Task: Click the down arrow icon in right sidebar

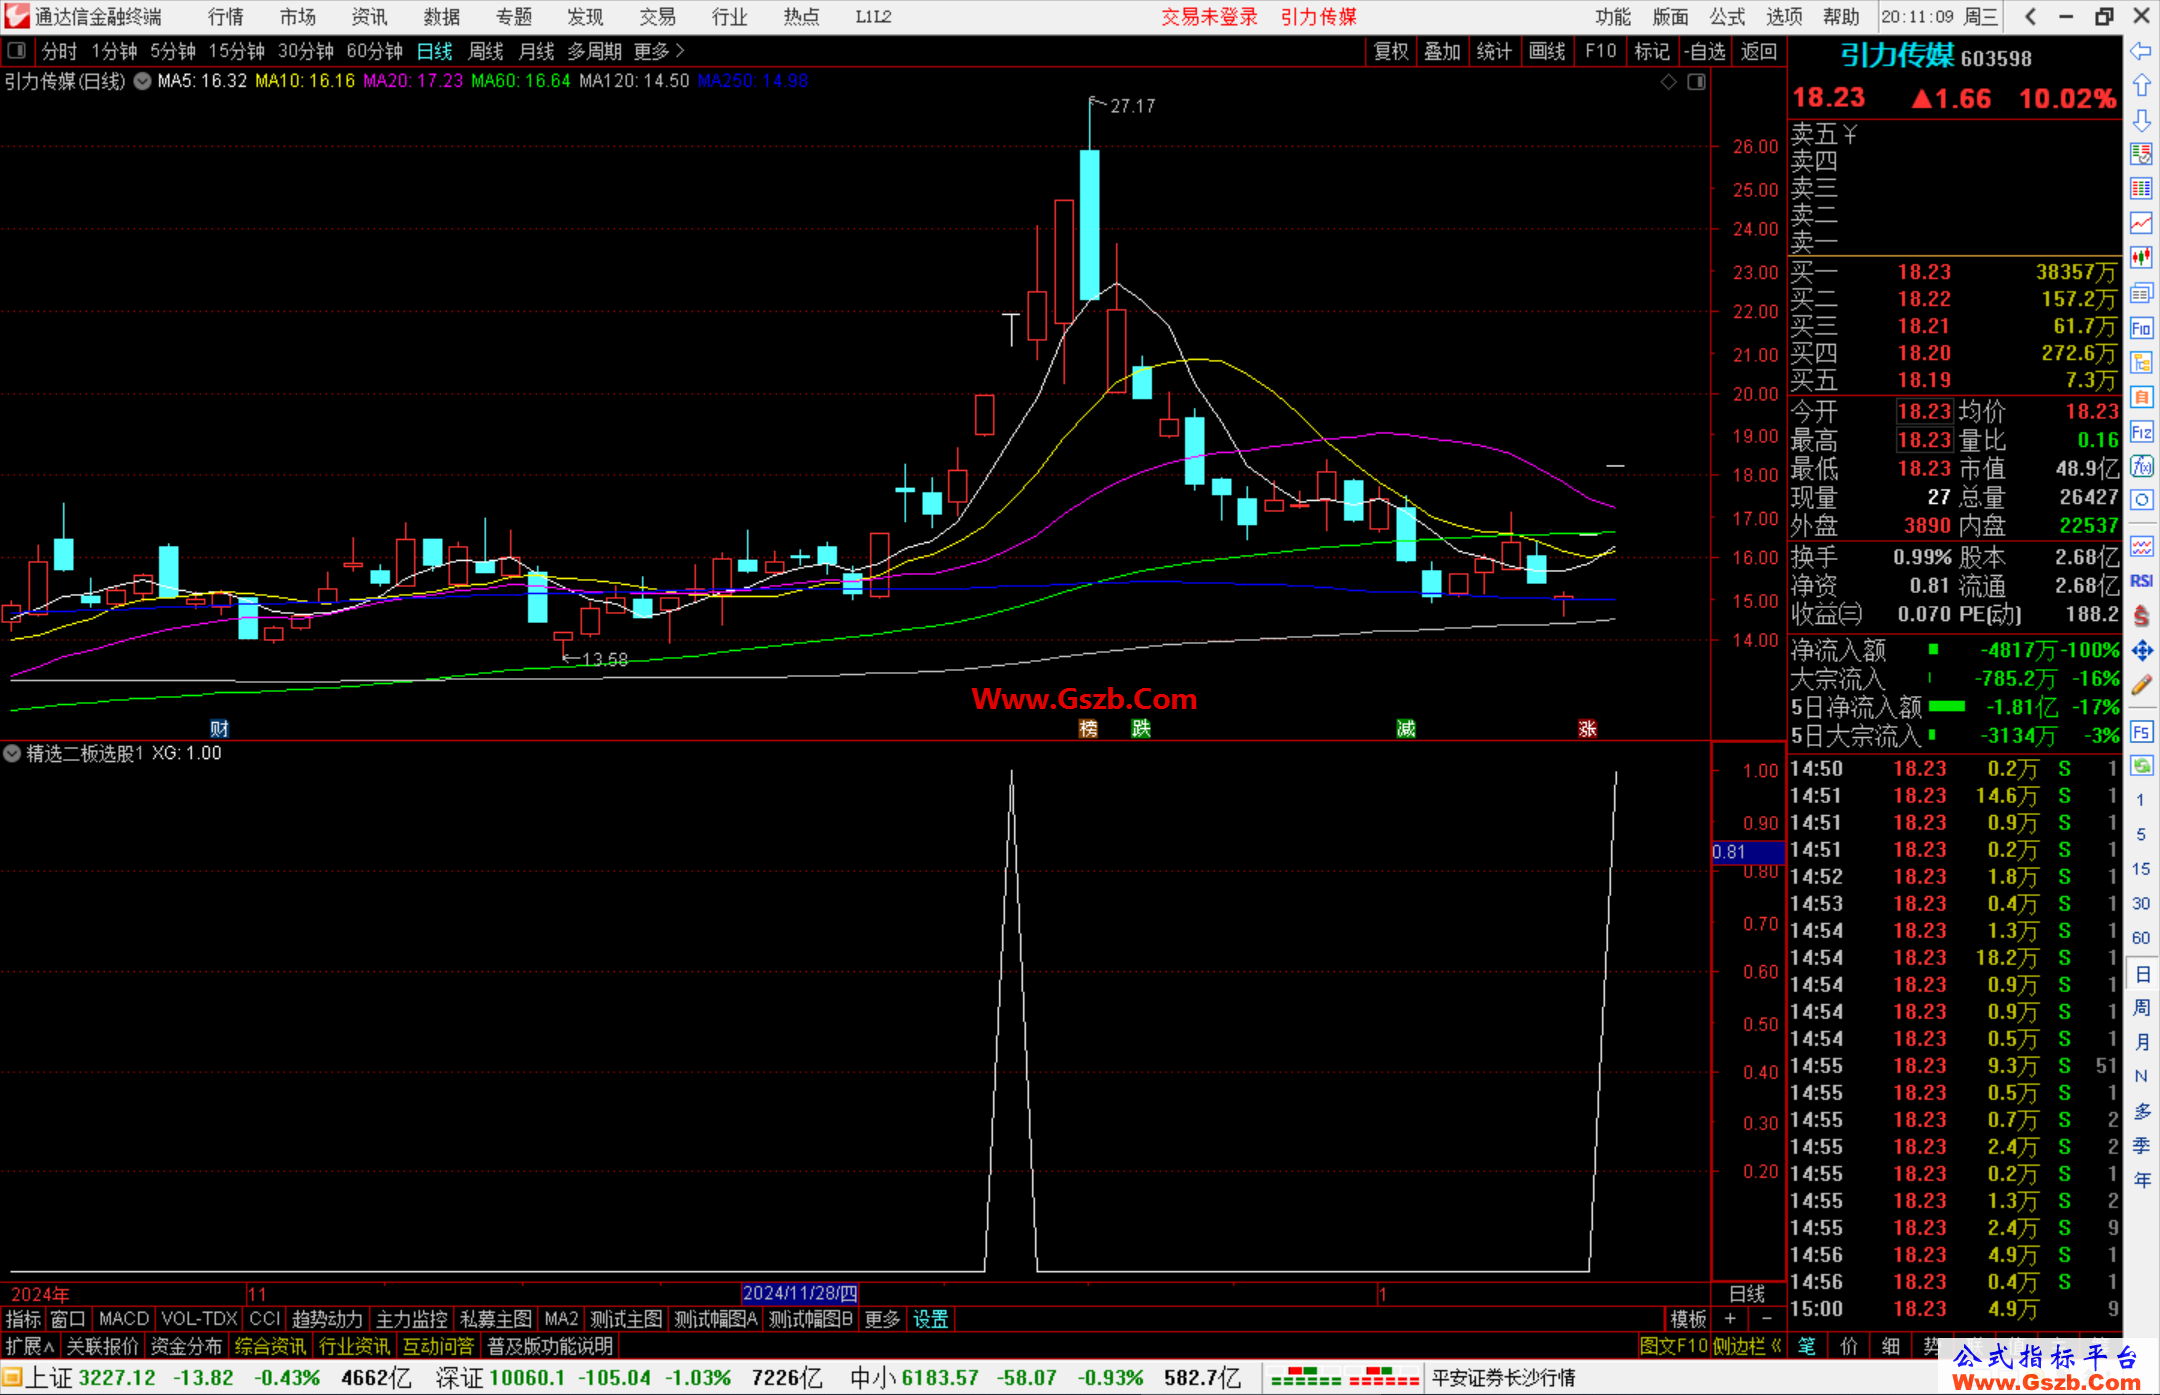Action: tap(2141, 121)
